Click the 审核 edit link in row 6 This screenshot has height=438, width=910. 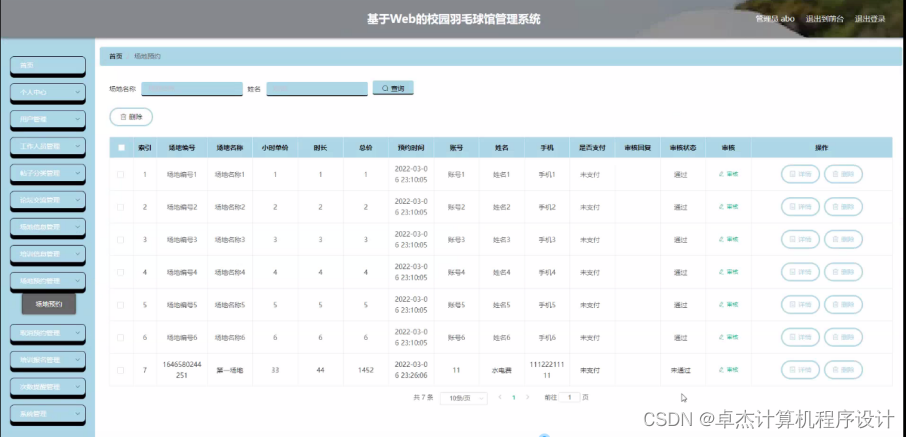point(728,337)
